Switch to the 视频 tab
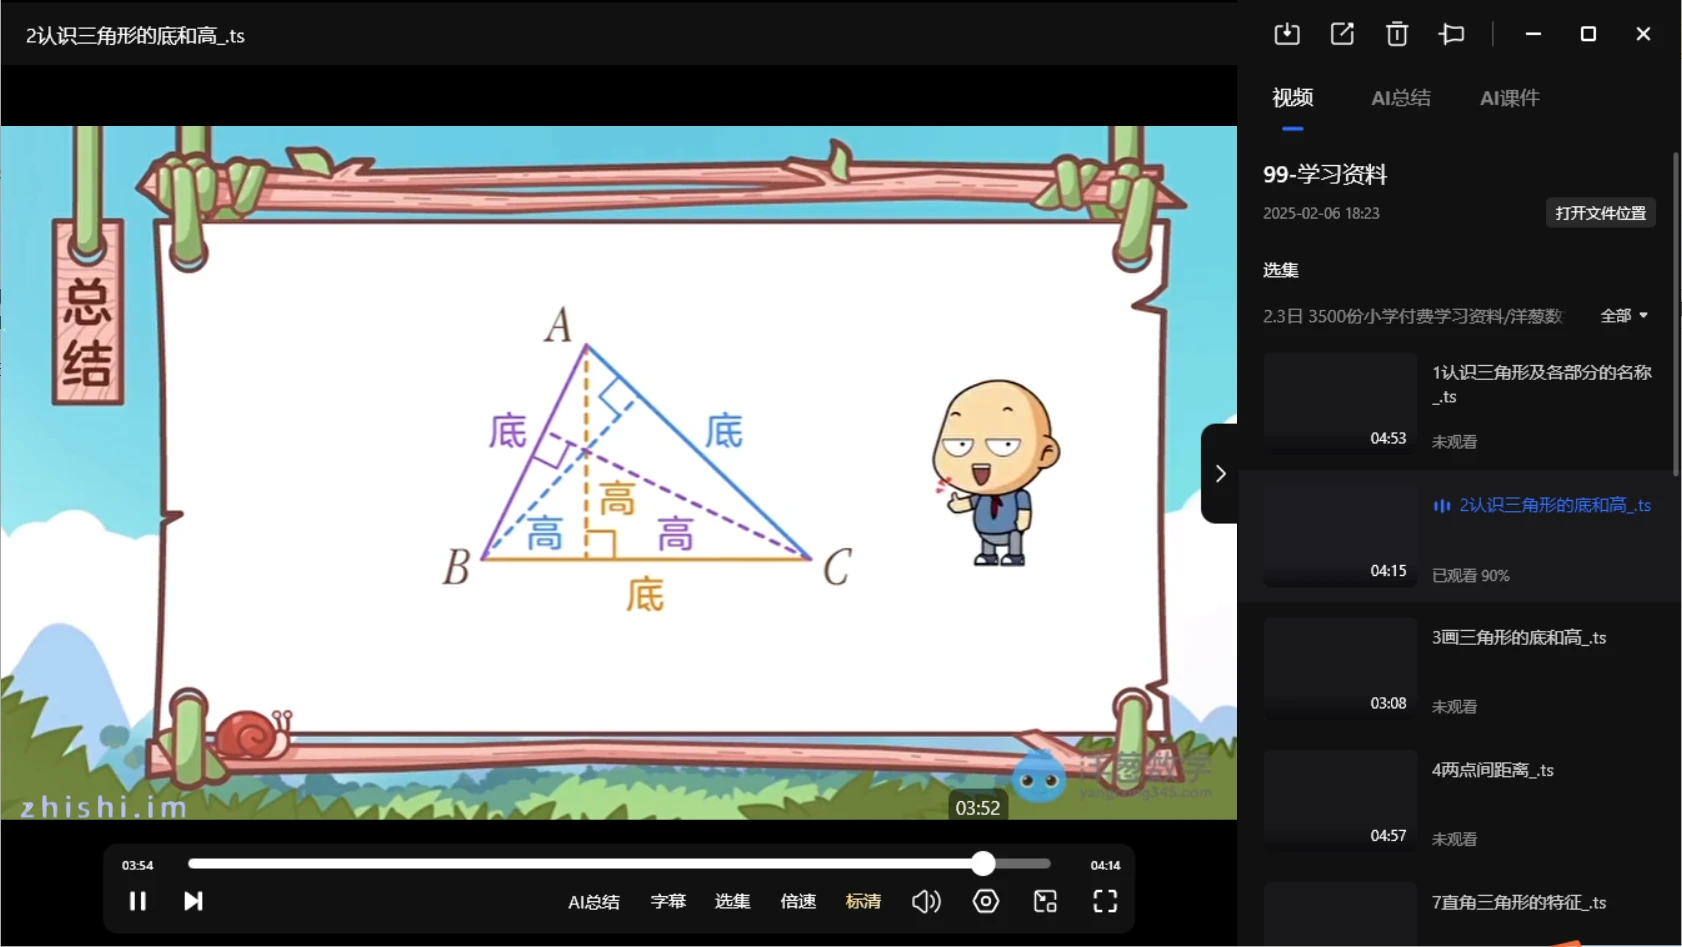This screenshot has width=1682, height=947. point(1292,98)
